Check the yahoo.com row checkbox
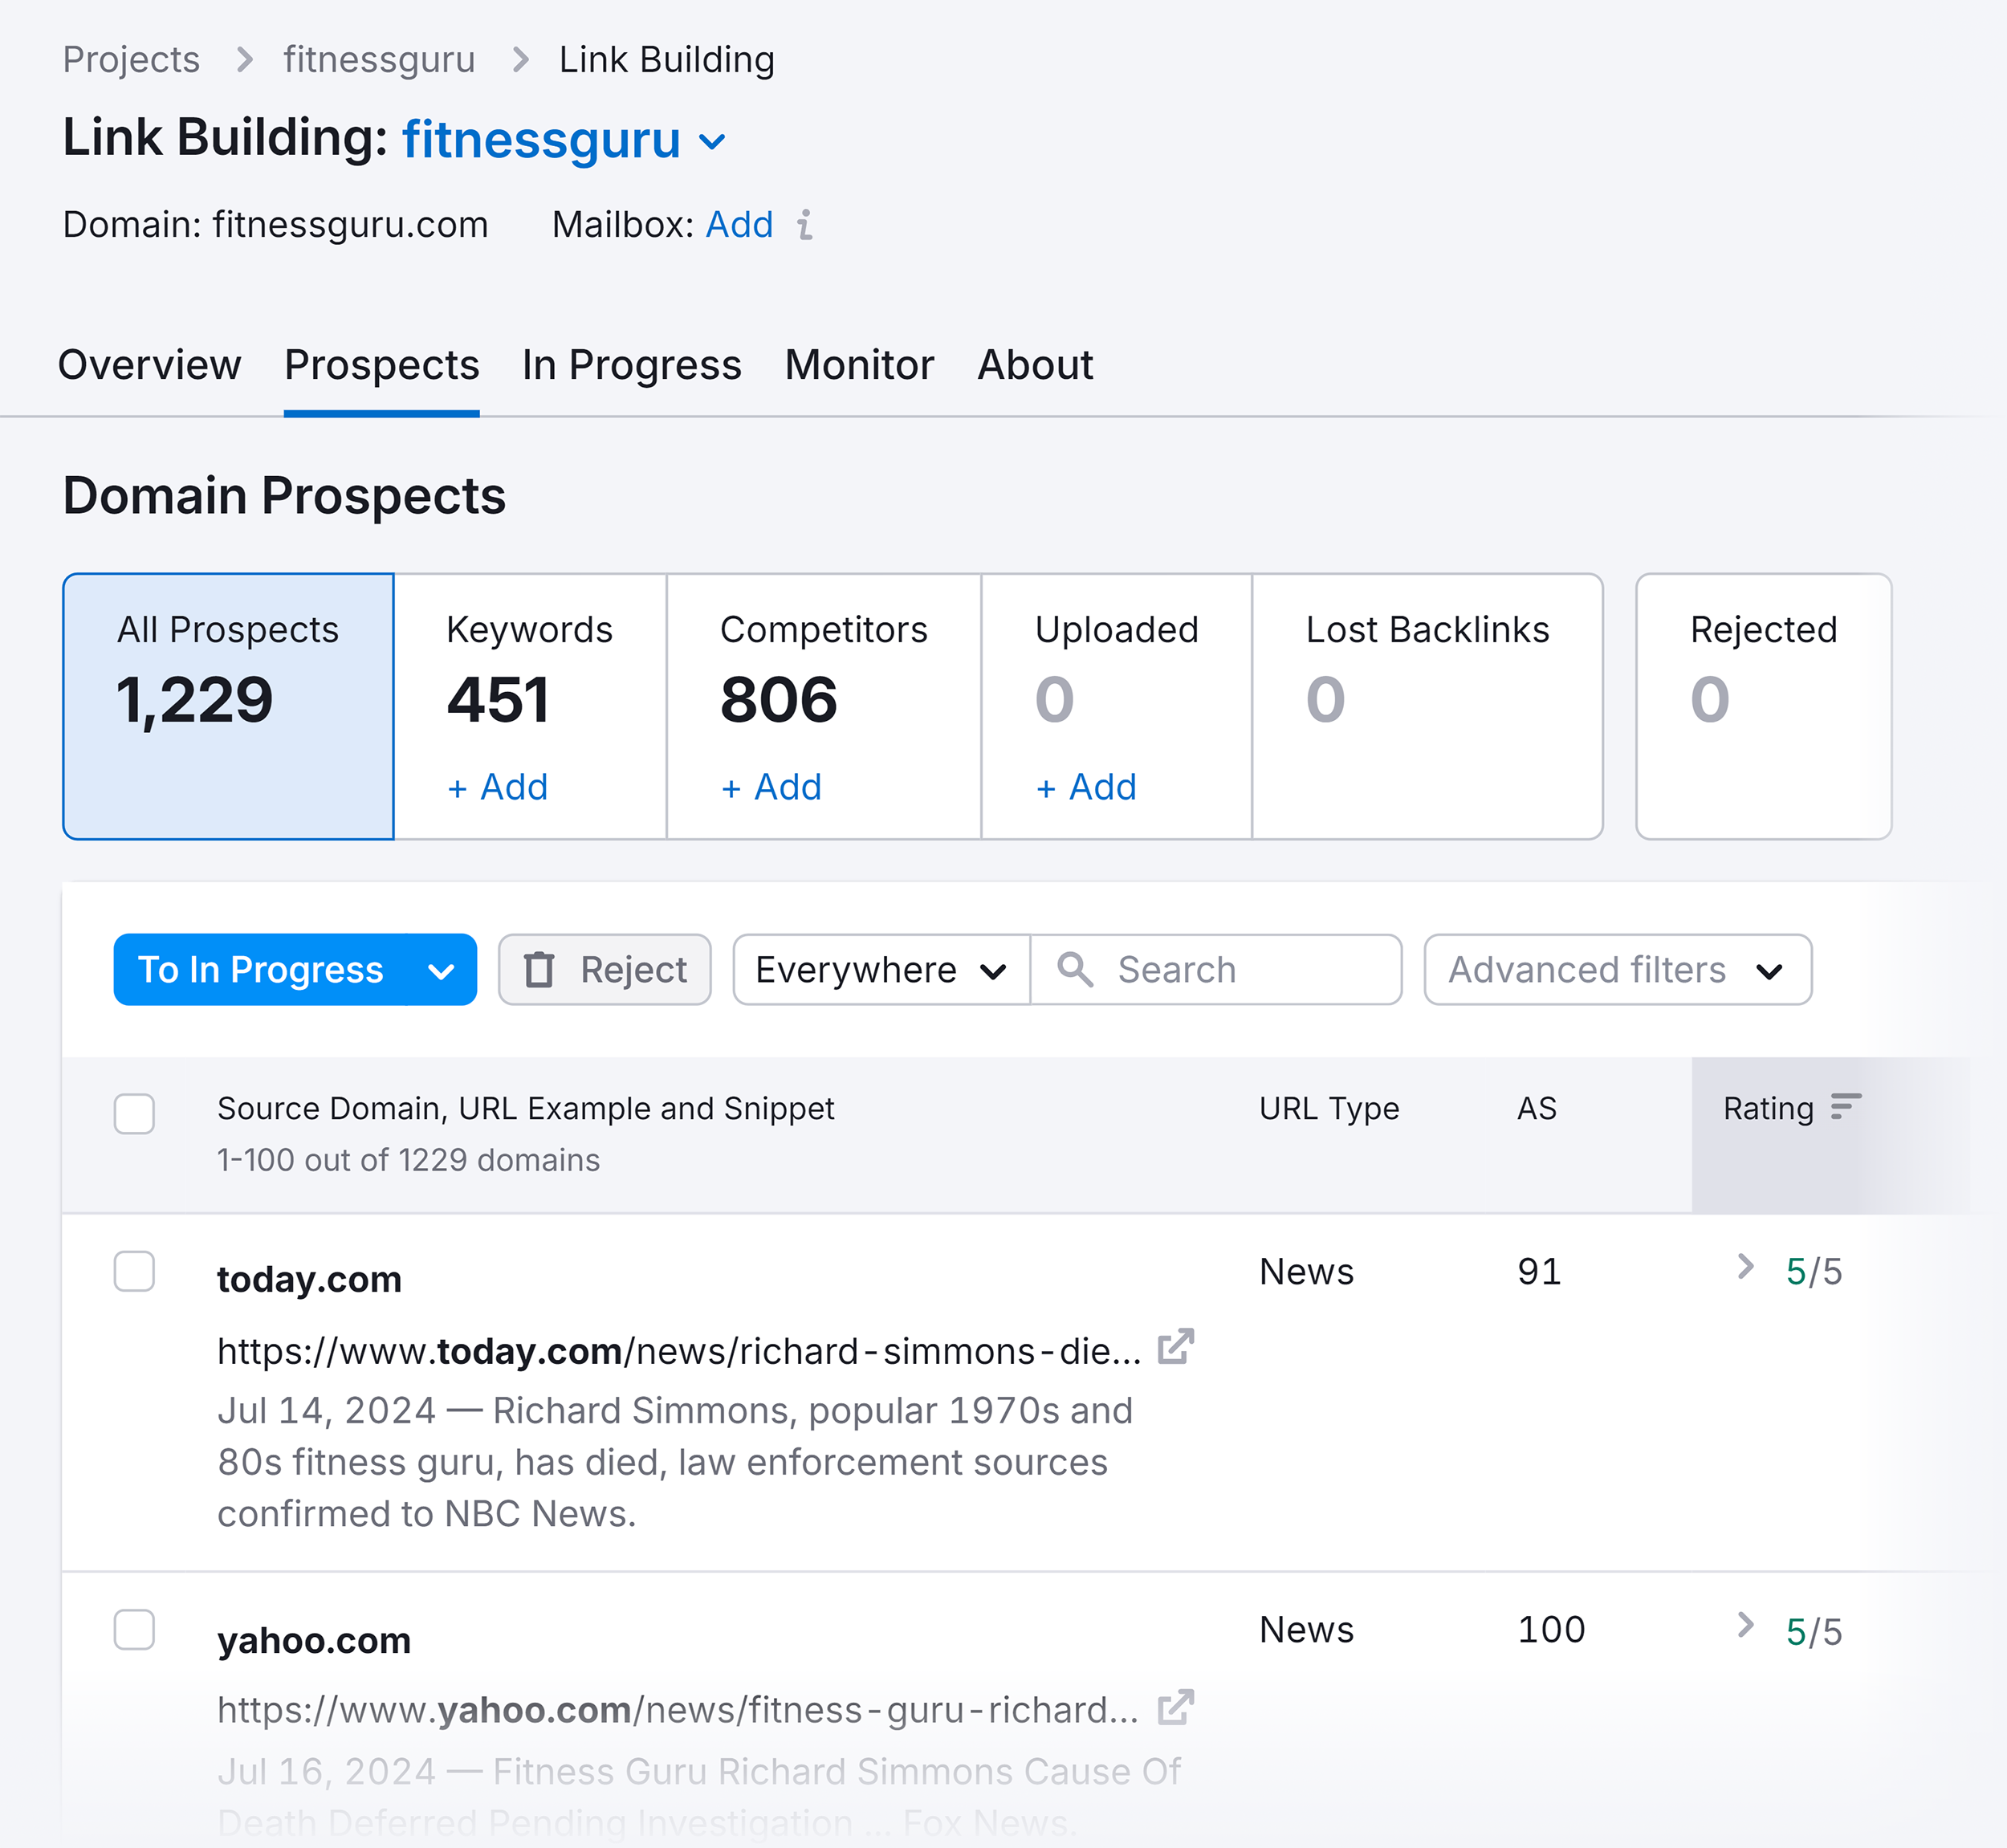This screenshot has width=2007, height=1848. (x=134, y=1629)
